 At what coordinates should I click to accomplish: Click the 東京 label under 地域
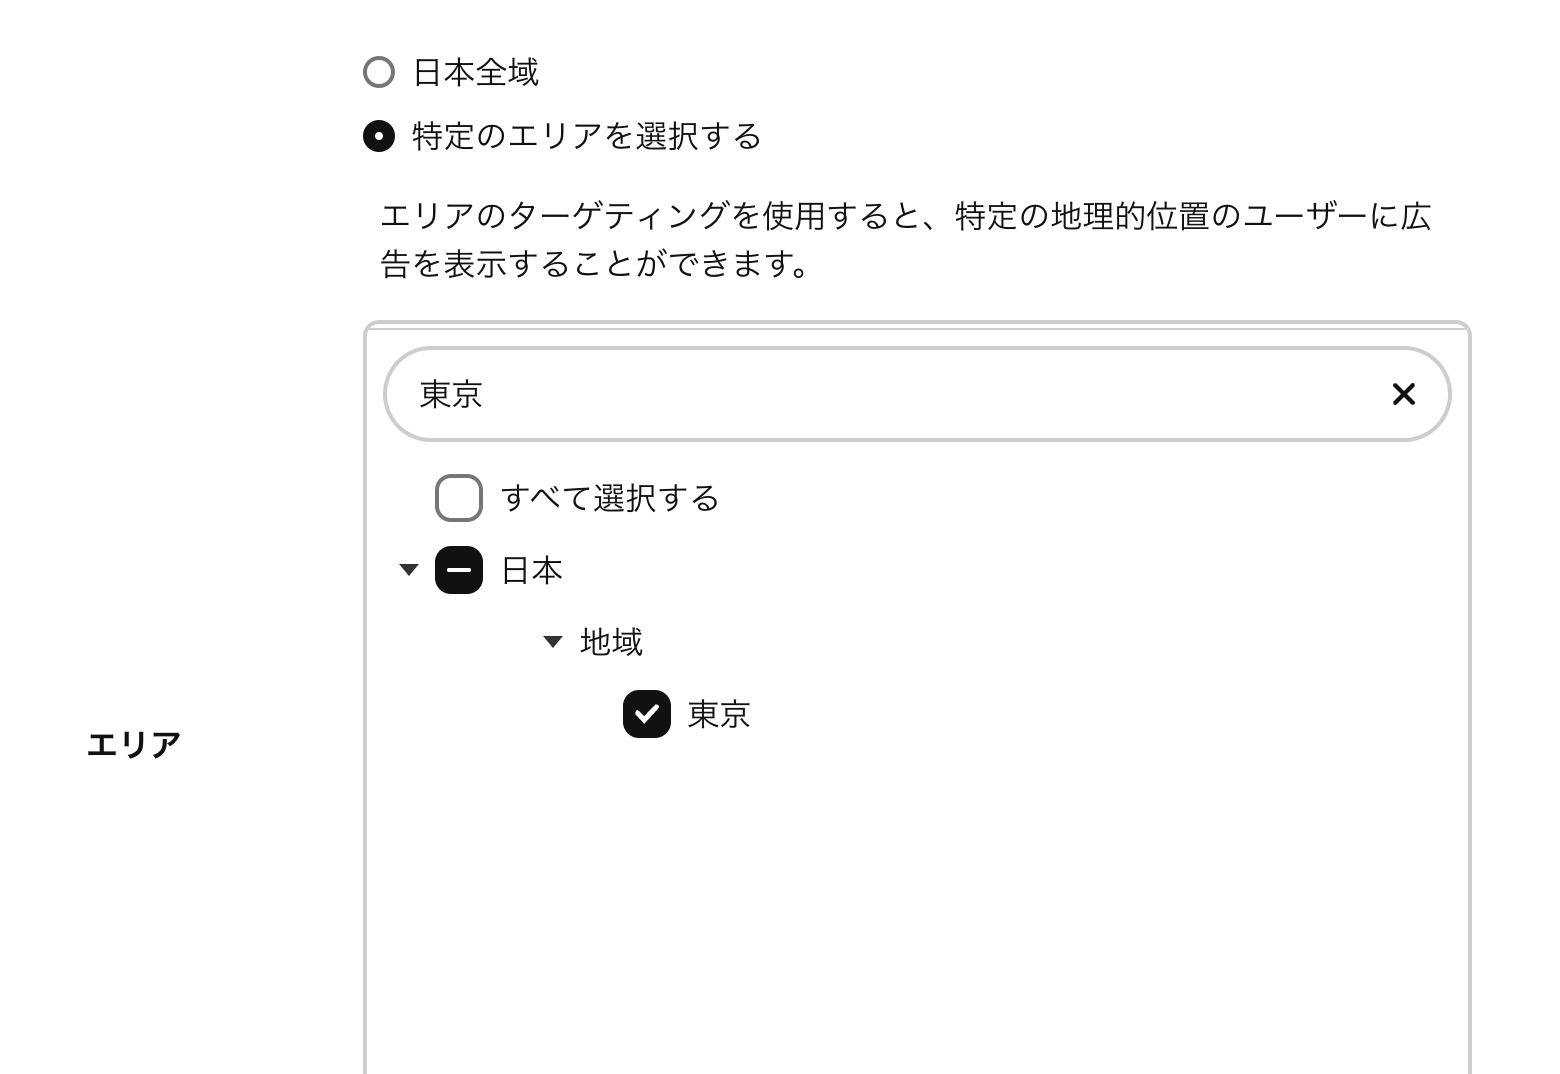pyautogui.click(x=719, y=714)
